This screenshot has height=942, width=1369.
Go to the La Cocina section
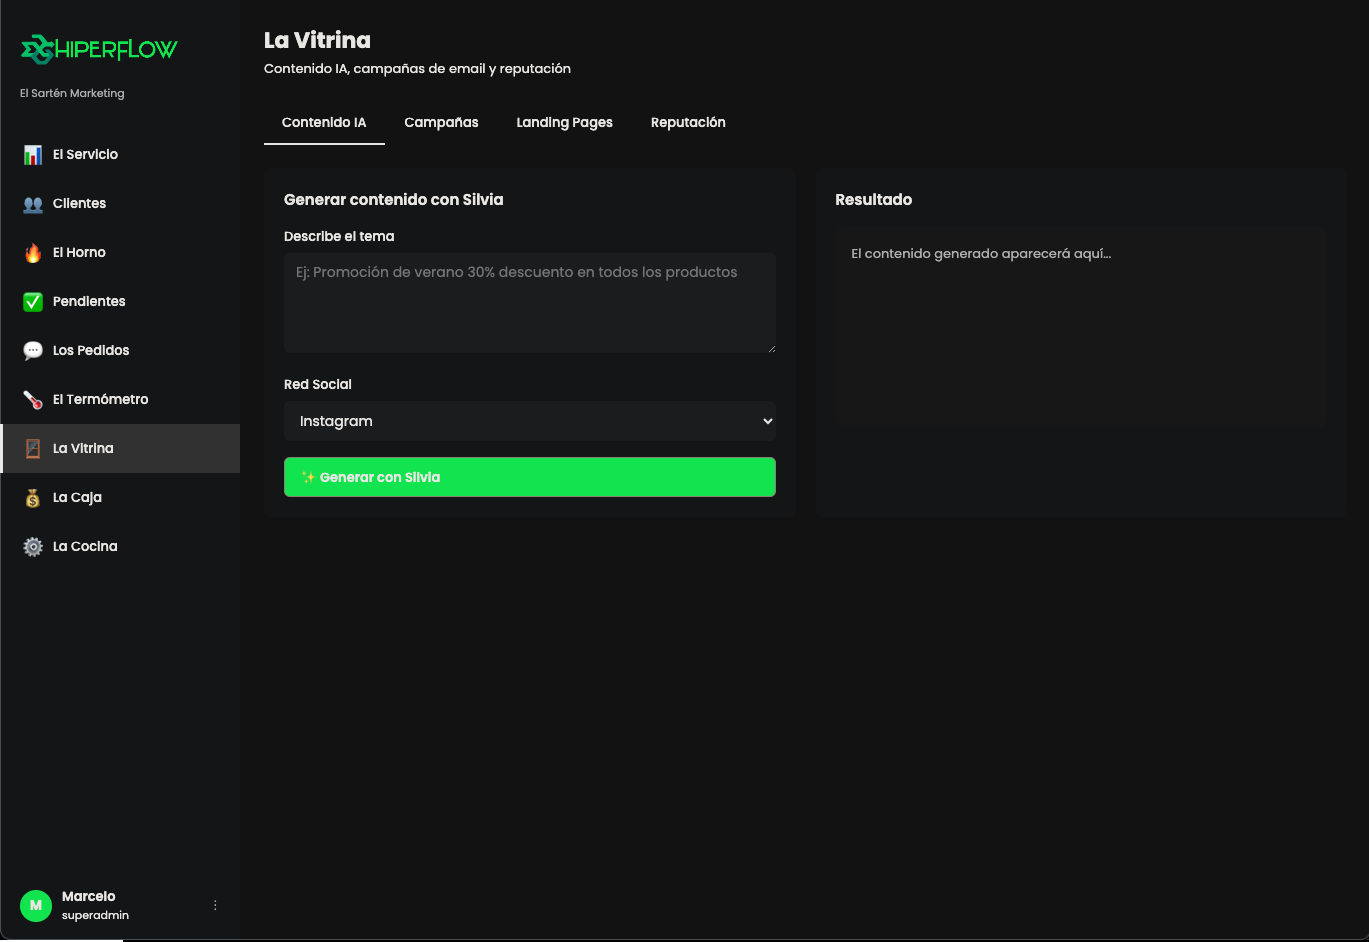120,547
